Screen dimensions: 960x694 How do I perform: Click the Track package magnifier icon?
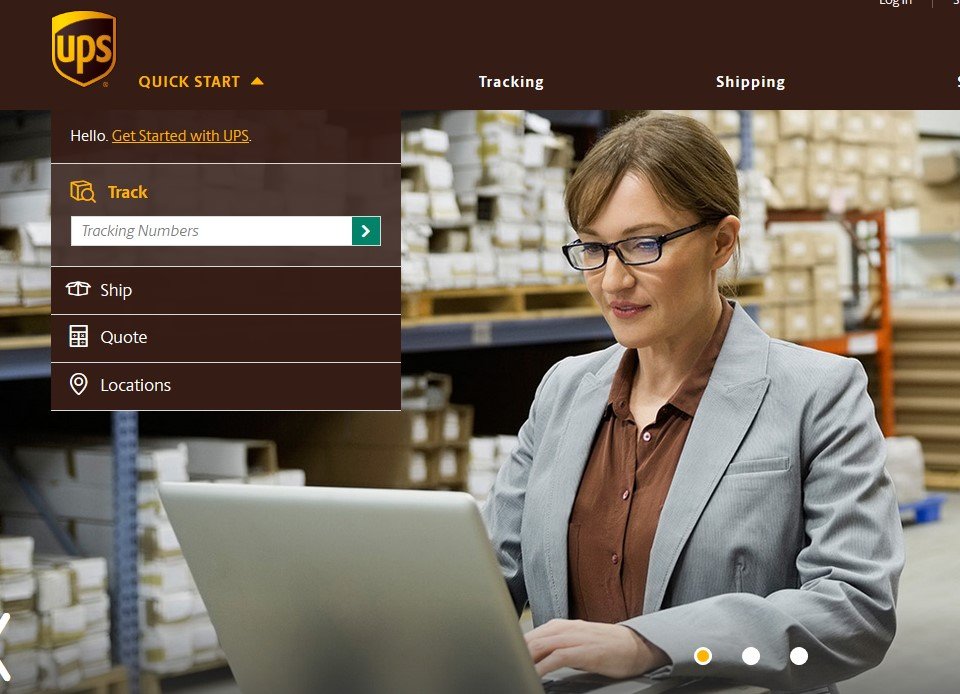pyautogui.click(x=83, y=192)
